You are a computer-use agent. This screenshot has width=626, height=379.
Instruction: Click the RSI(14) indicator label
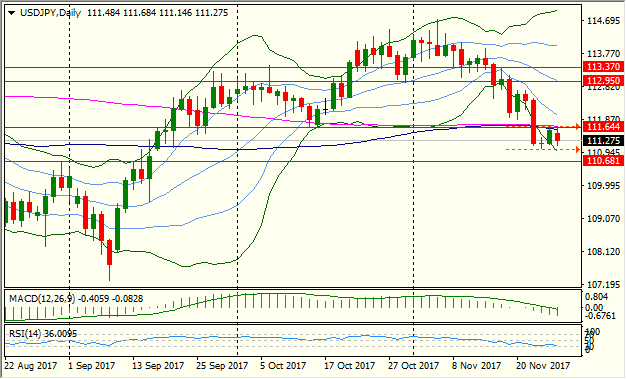(x=25, y=333)
